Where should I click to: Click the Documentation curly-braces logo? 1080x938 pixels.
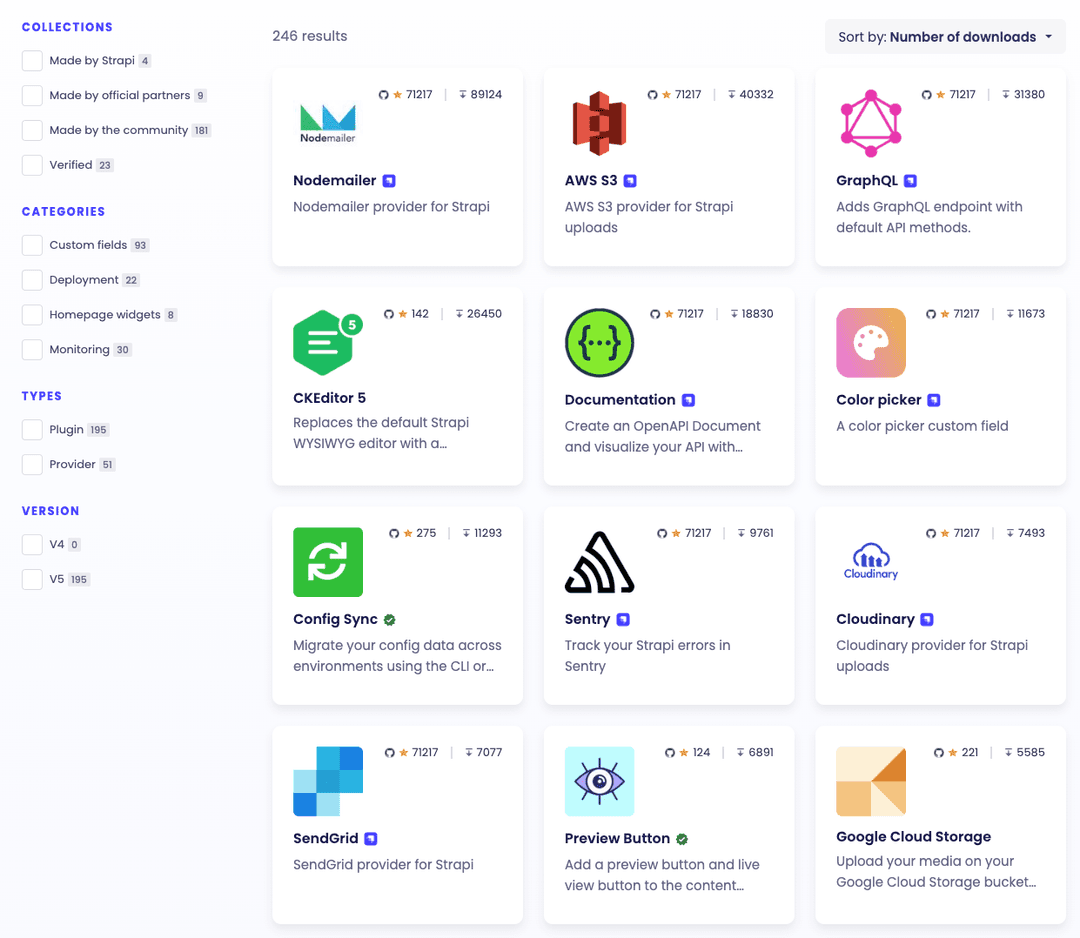click(599, 342)
